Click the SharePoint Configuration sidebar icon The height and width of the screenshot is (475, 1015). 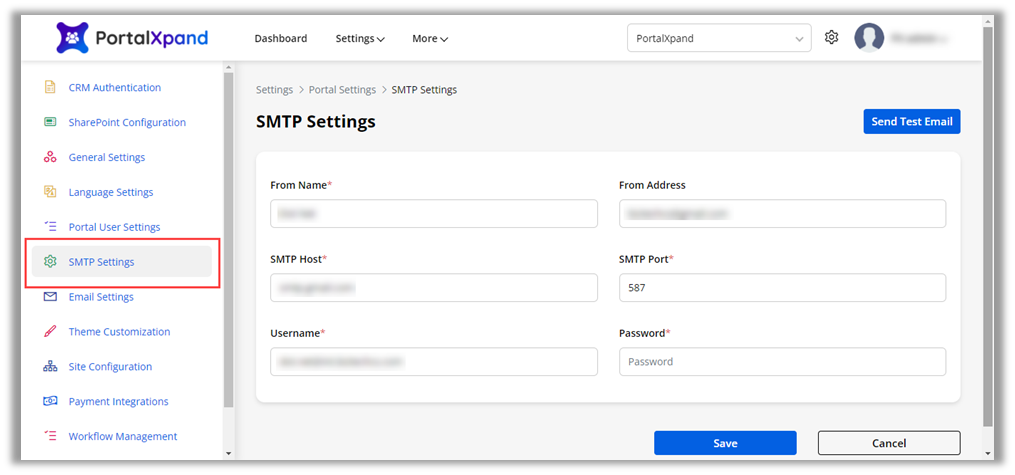(x=50, y=123)
